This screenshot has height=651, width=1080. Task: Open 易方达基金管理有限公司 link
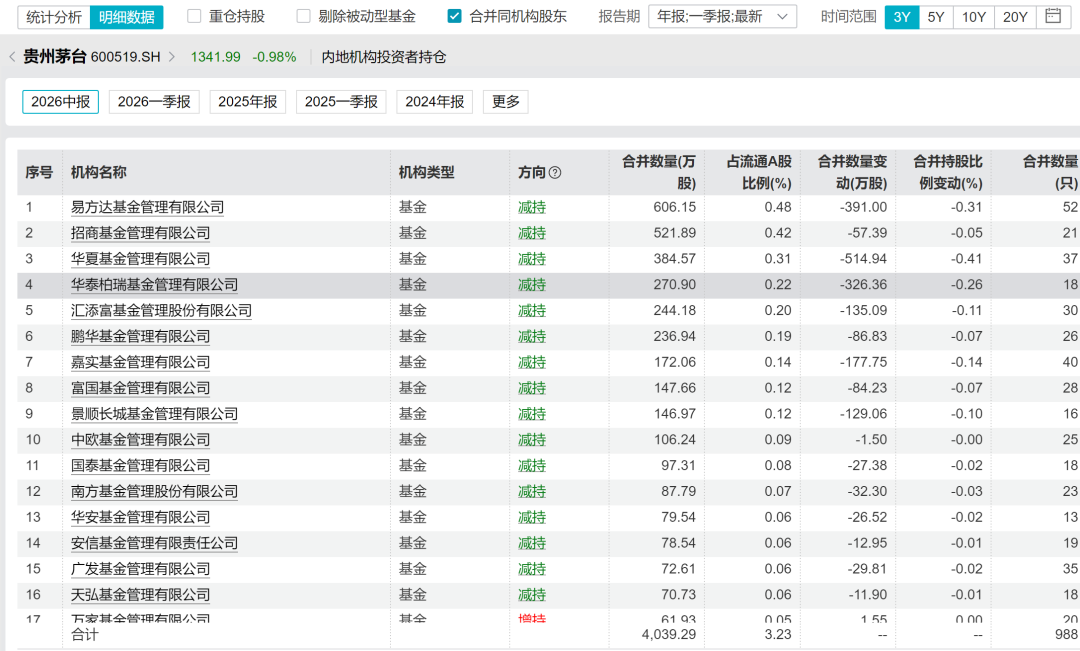click(x=147, y=207)
